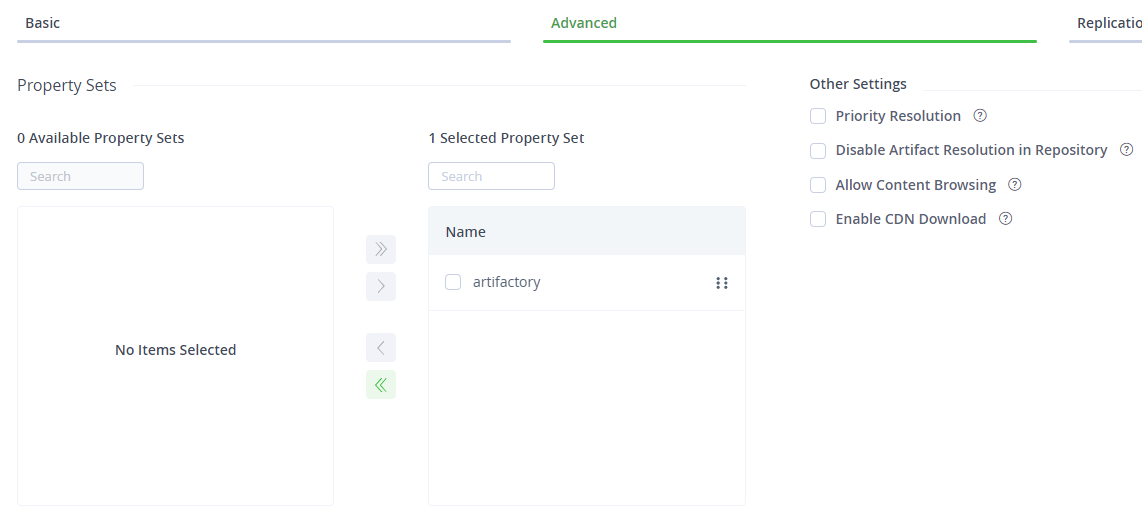
Task: Click the green move all left button
Action: point(381,385)
